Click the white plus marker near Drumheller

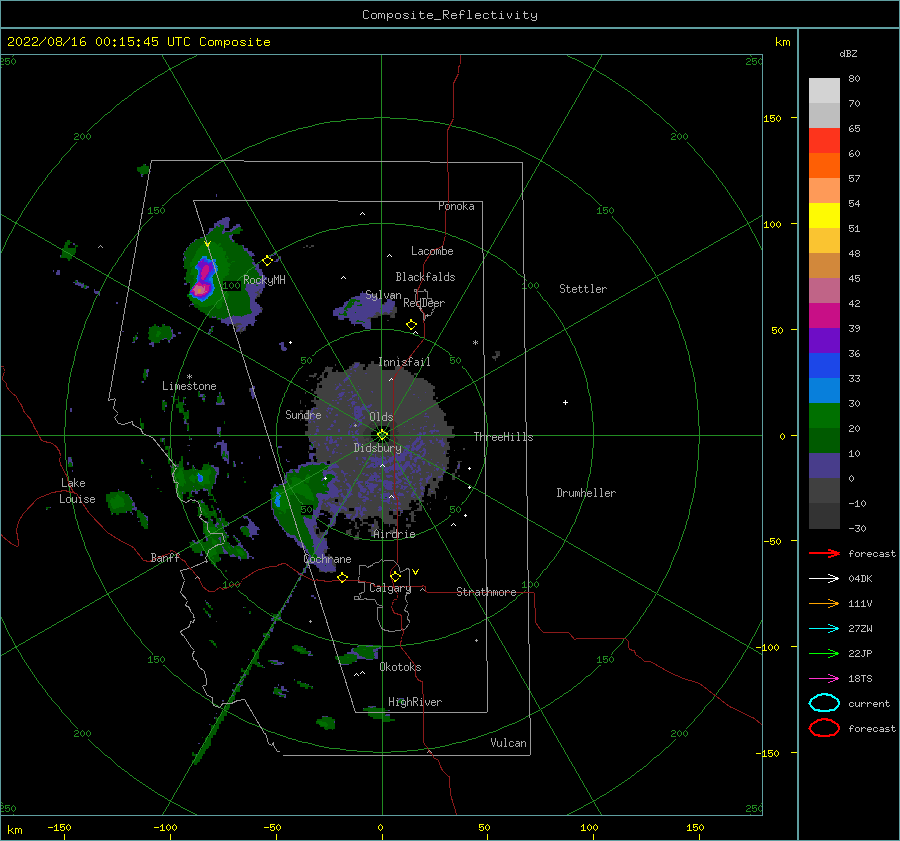(x=565, y=402)
